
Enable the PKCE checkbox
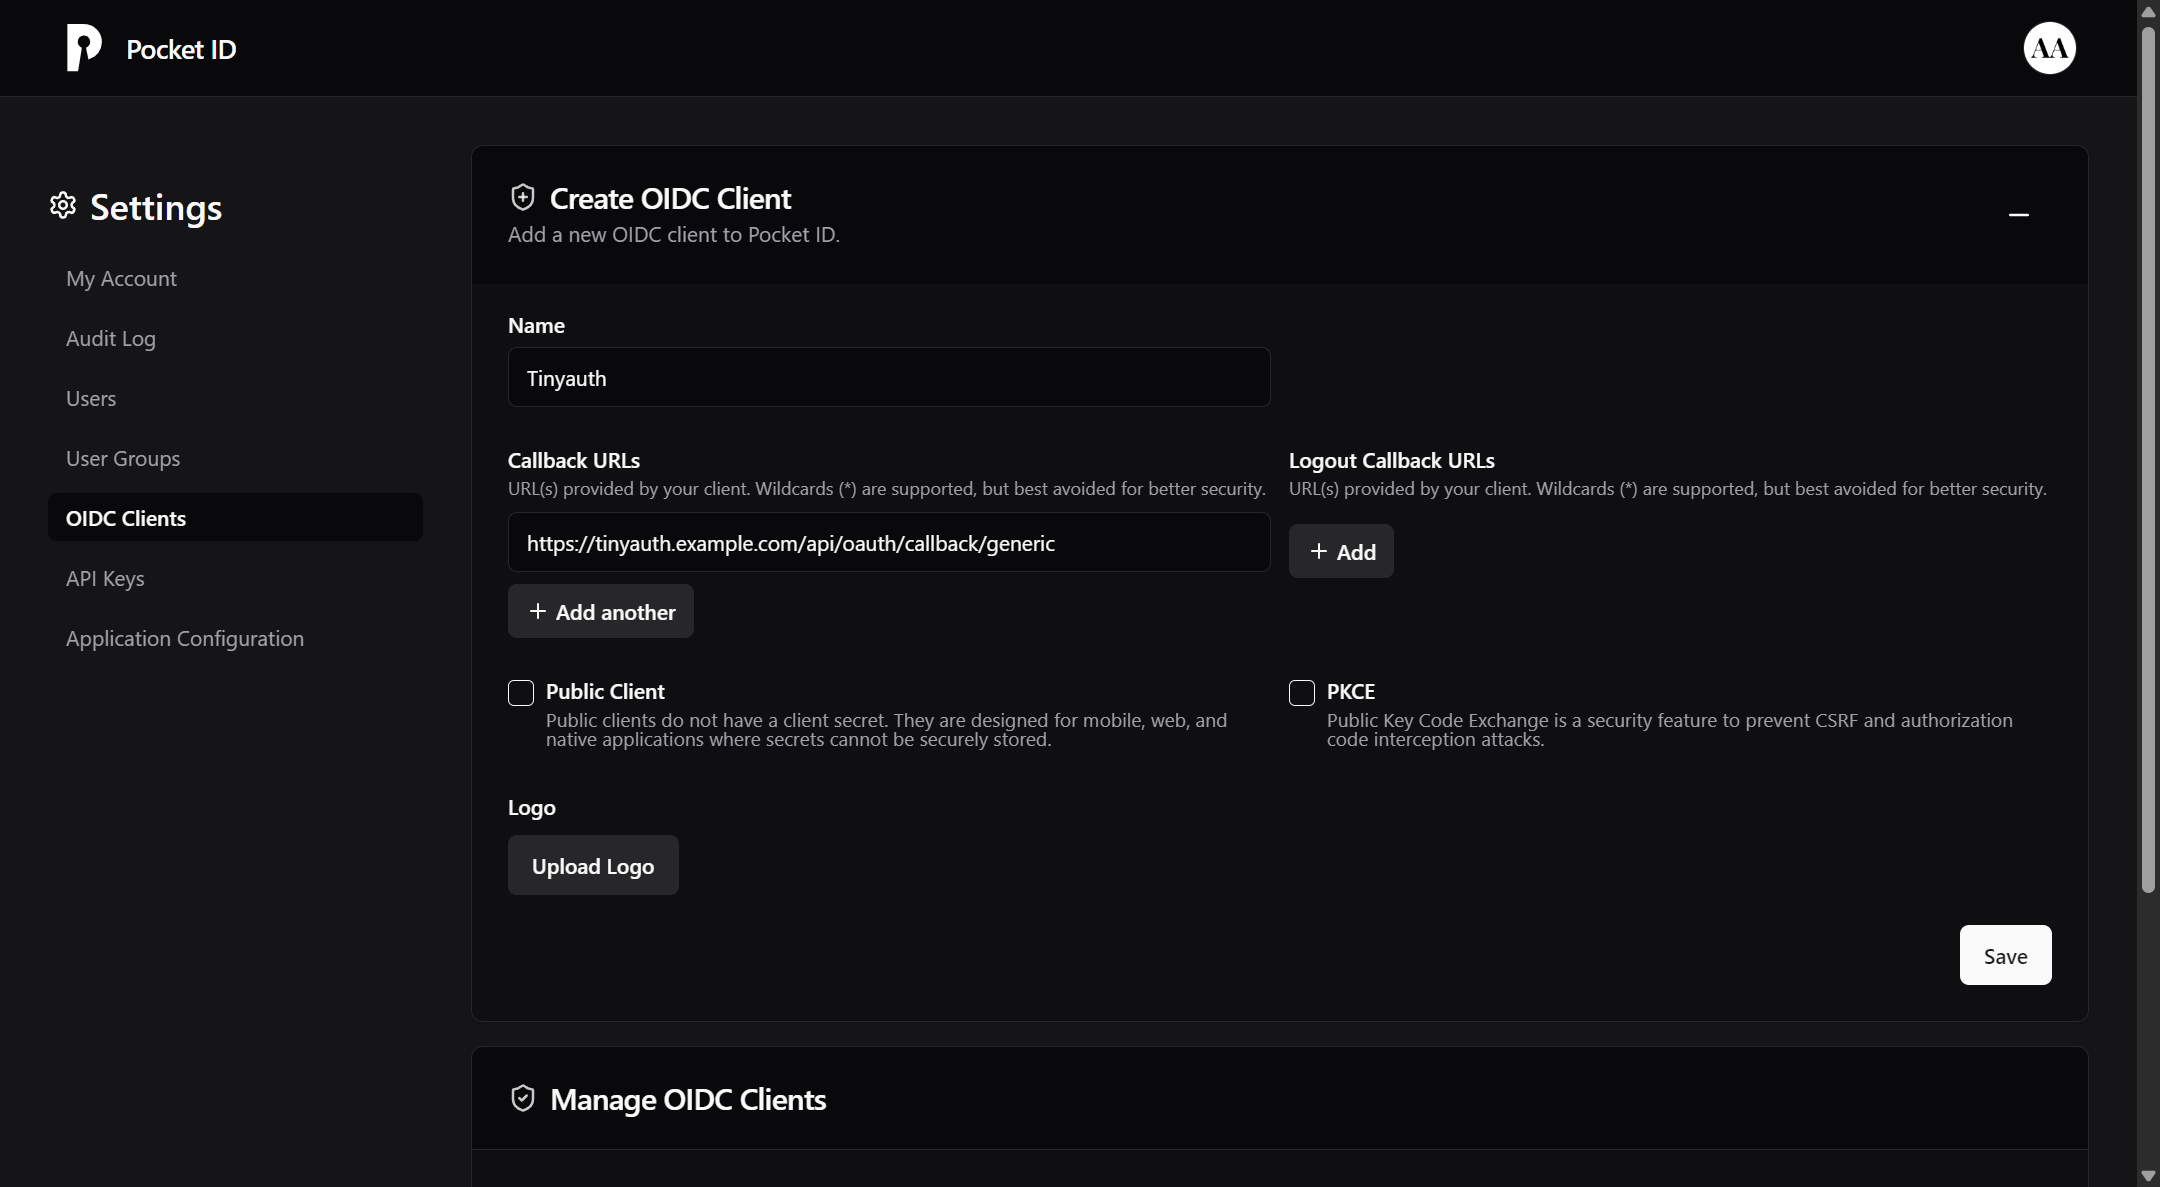click(x=1302, y=693)
